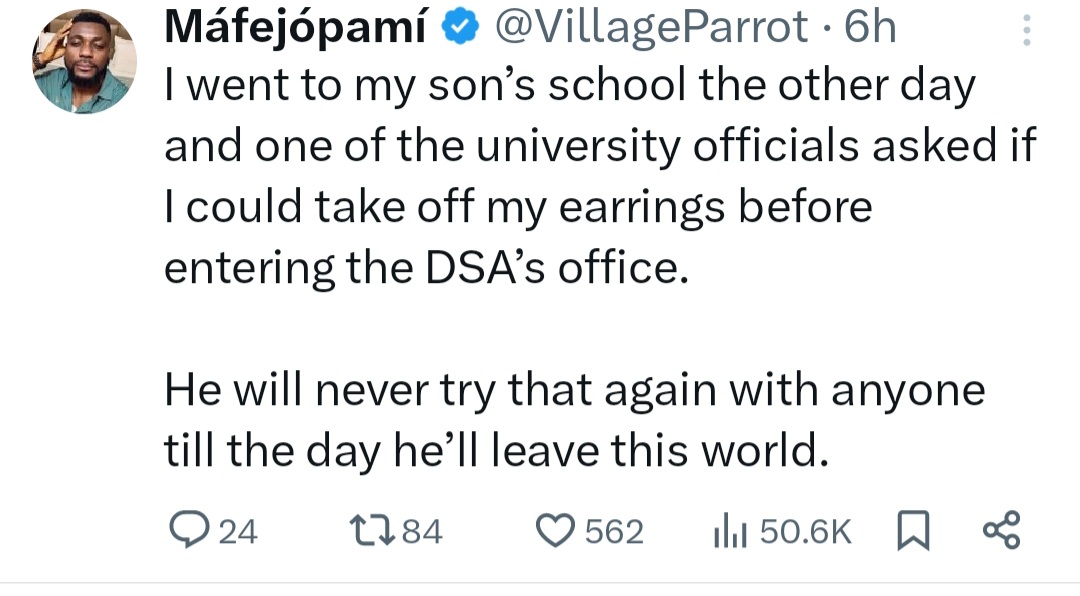Screen dimensions: 1080x596
Task: Click the 6h timestamp
Action: coord(870,29)
